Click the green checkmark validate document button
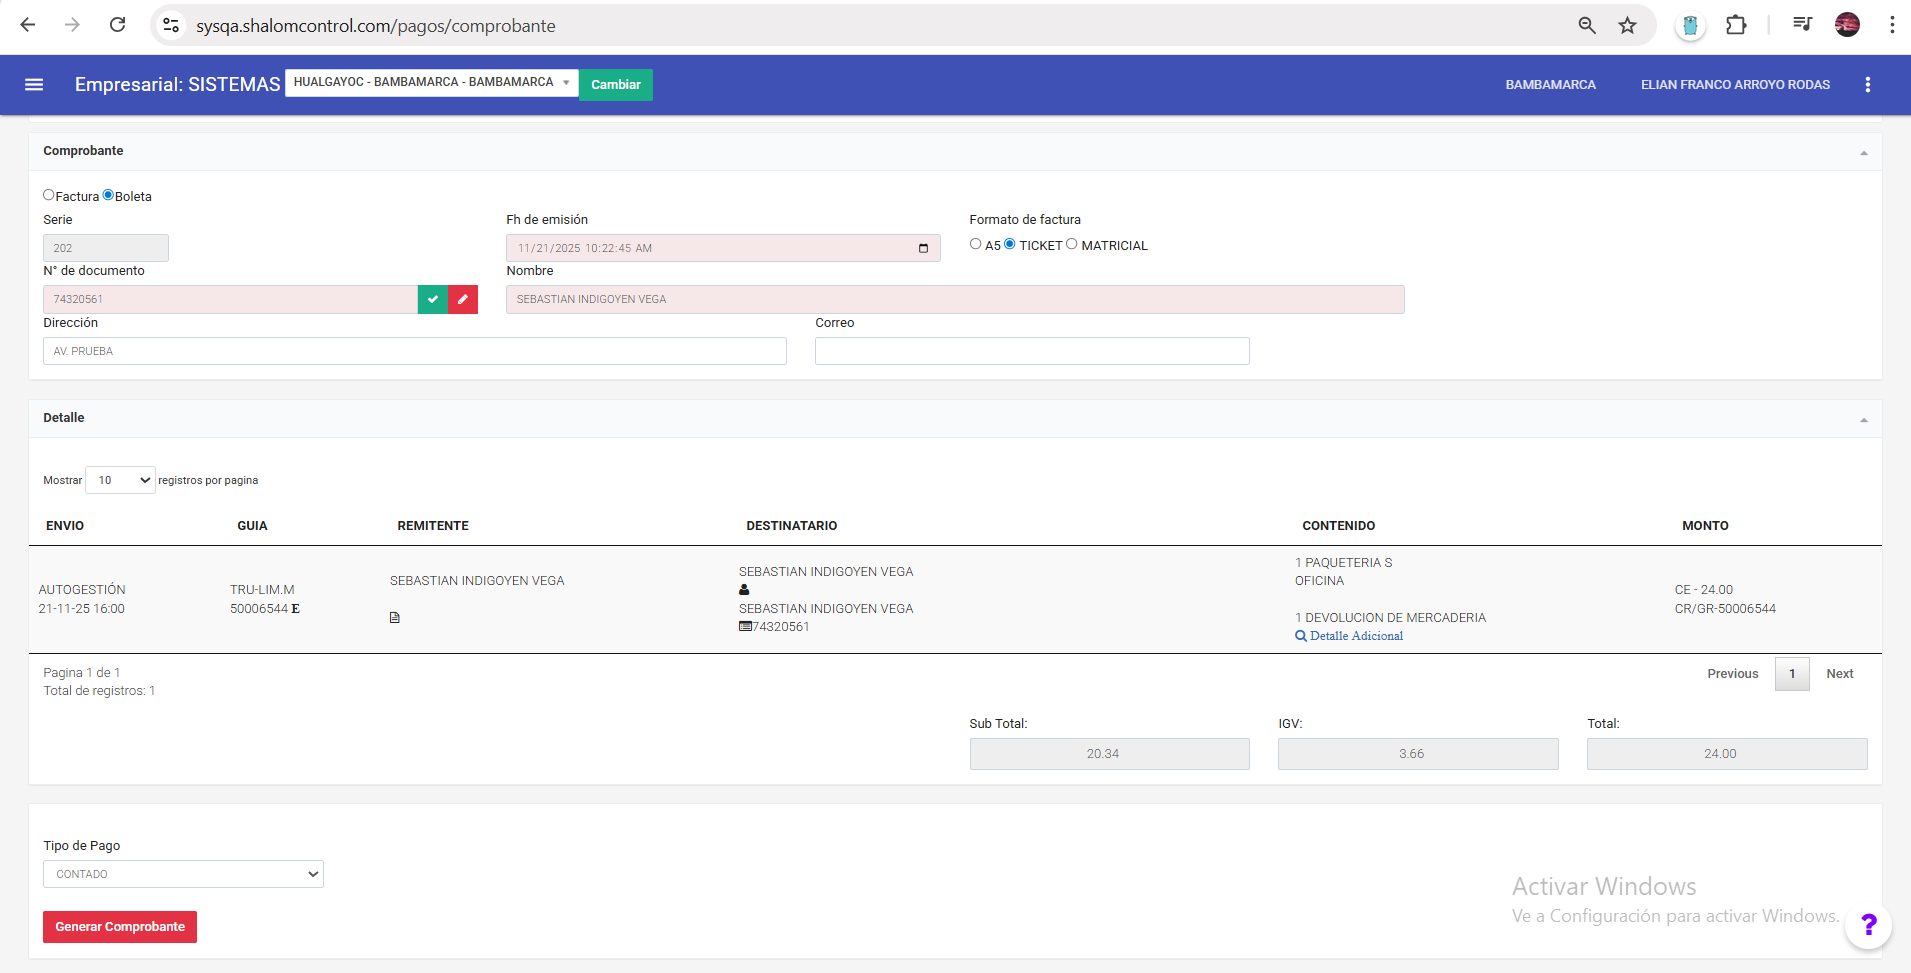This screenshot has height=973, width=1911. point(432,299)
